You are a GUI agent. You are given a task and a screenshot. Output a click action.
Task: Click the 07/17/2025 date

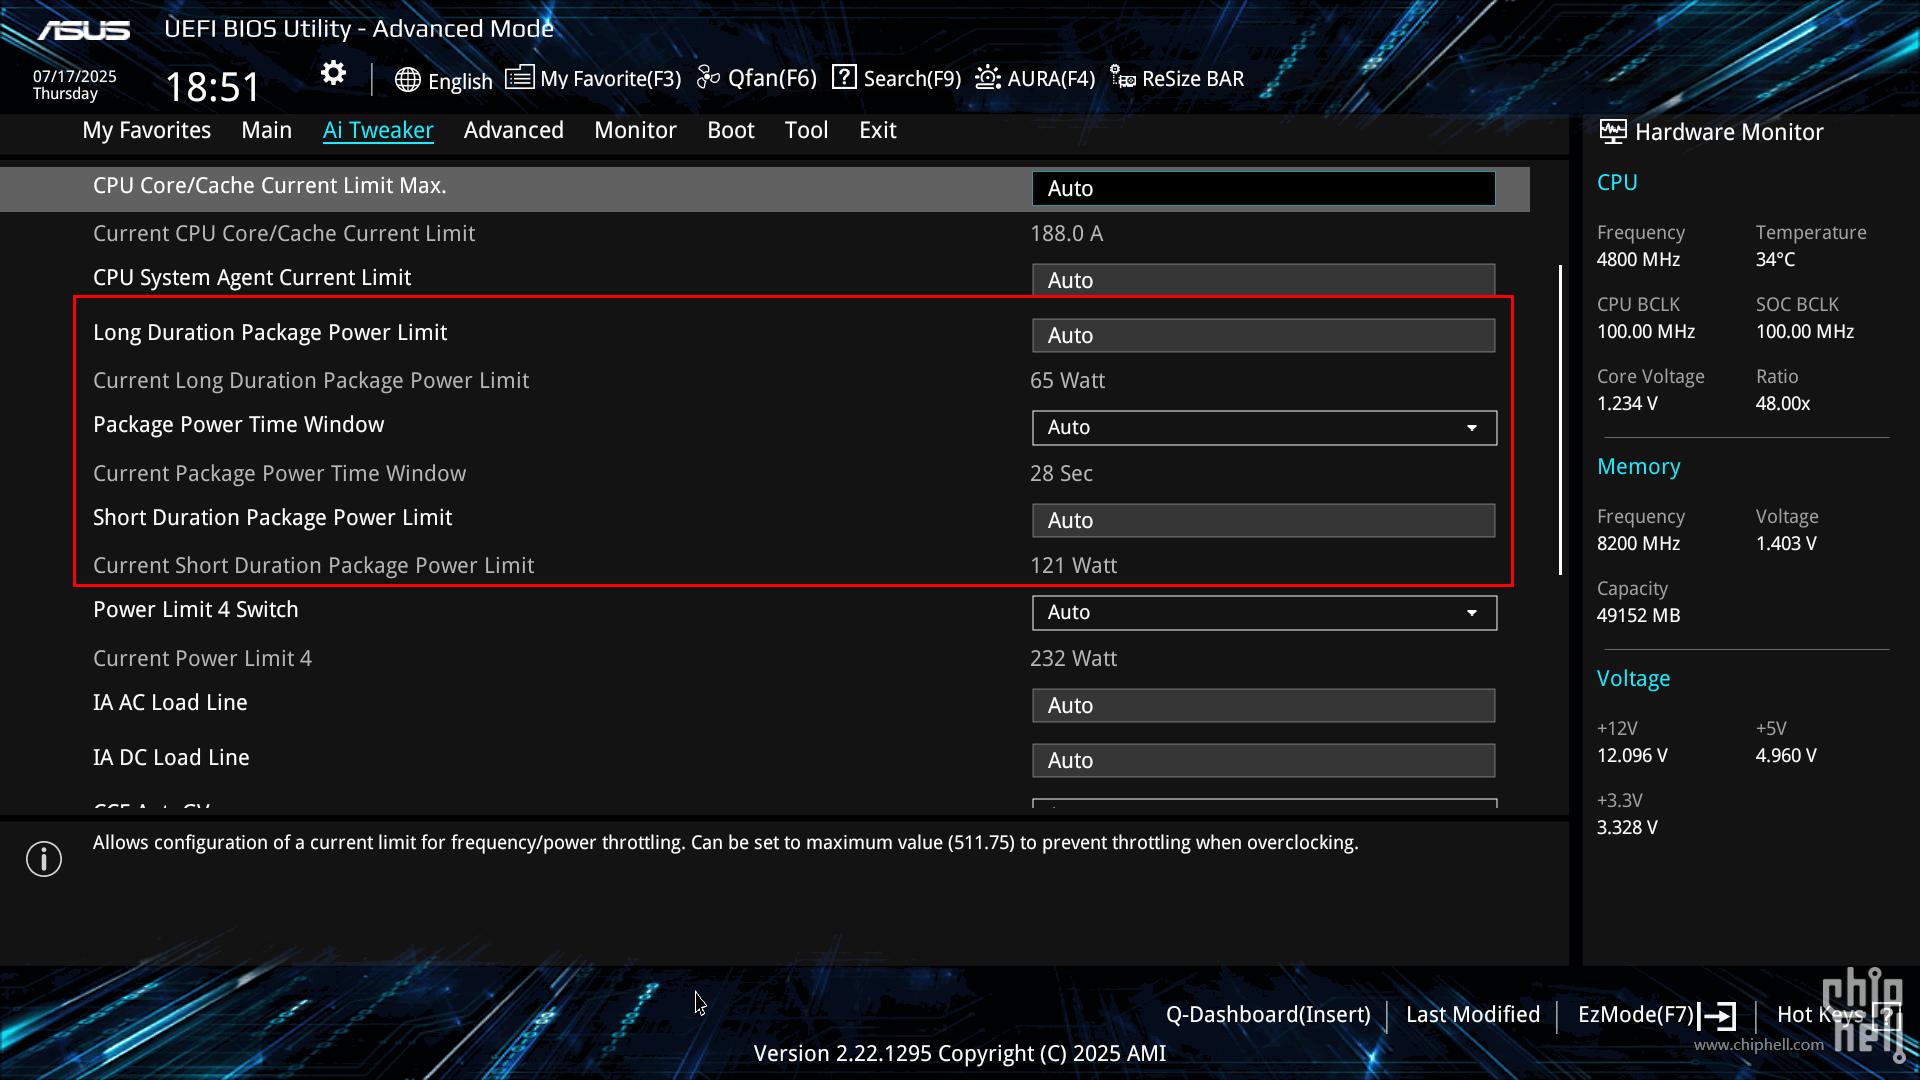(x=75, y=76)
